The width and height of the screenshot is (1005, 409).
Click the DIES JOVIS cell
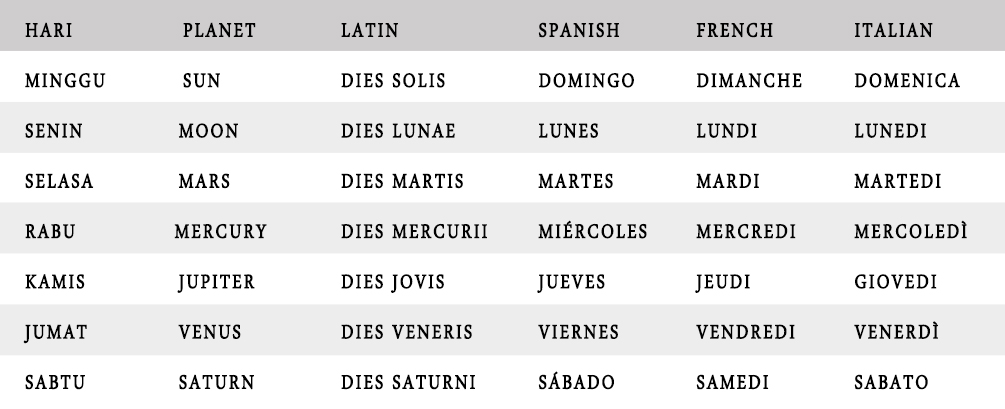[x=392, y=282]
